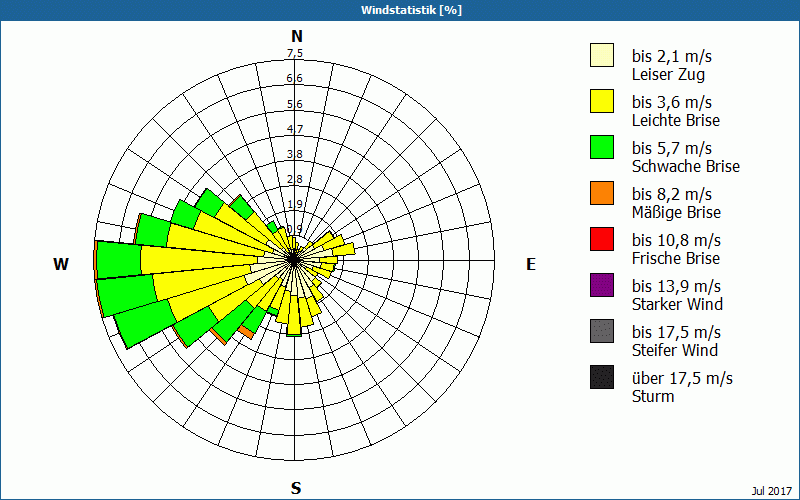Click the black 'über 17,5 m/s' swatch
This screenshot has width=800, height=500.
coord(602,377)
